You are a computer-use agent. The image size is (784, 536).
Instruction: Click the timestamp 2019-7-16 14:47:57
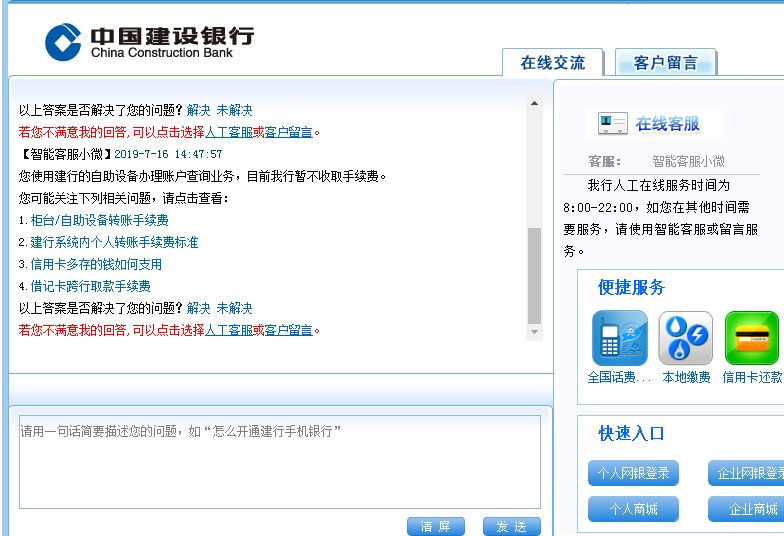coord(168,154)
